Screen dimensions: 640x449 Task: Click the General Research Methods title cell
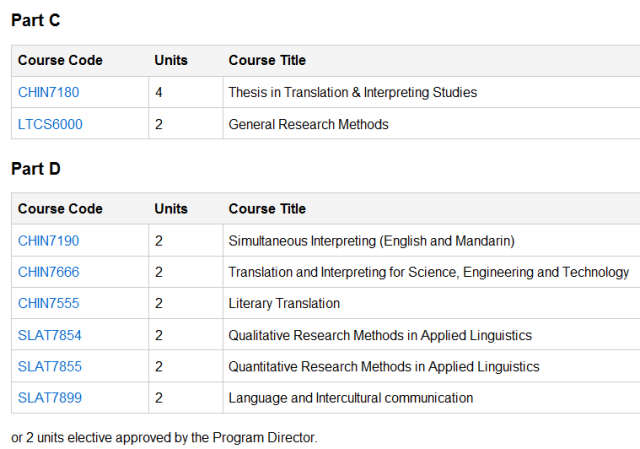pos(308,124)
